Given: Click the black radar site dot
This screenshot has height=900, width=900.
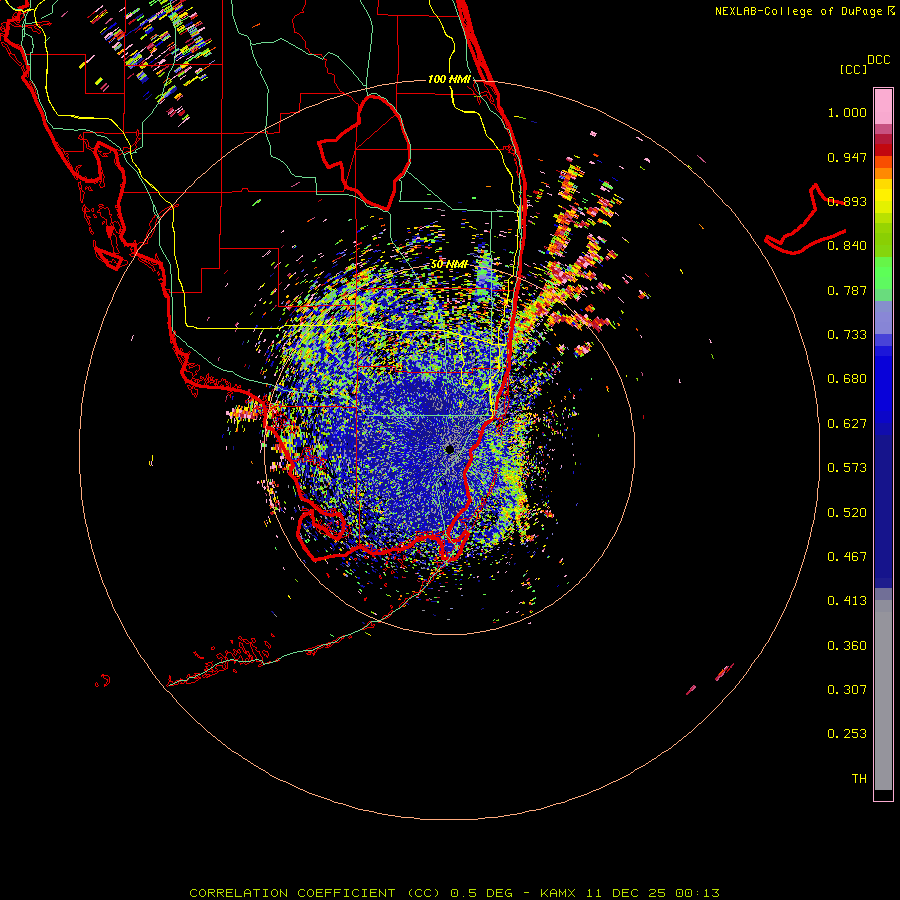Looking at the screenshot, I should pos(450,449).
